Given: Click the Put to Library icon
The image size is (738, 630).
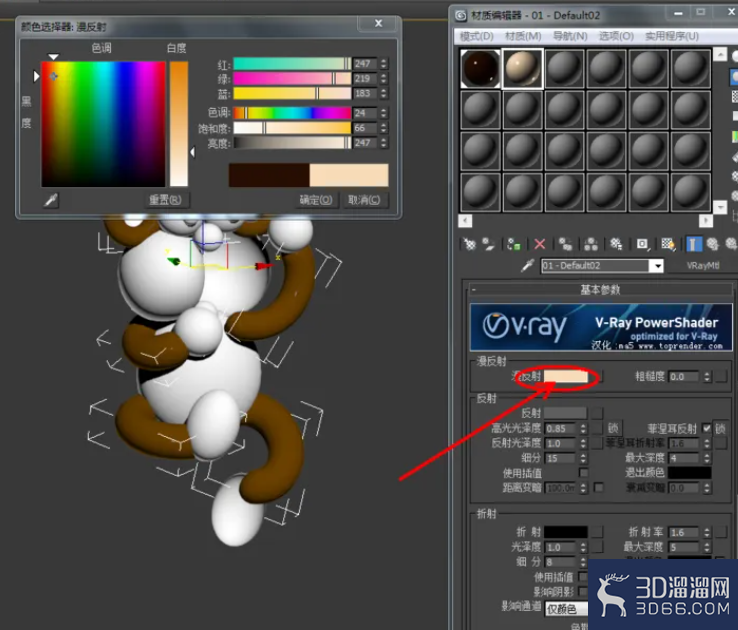Looking at the screenshot, I should [616, 244].
